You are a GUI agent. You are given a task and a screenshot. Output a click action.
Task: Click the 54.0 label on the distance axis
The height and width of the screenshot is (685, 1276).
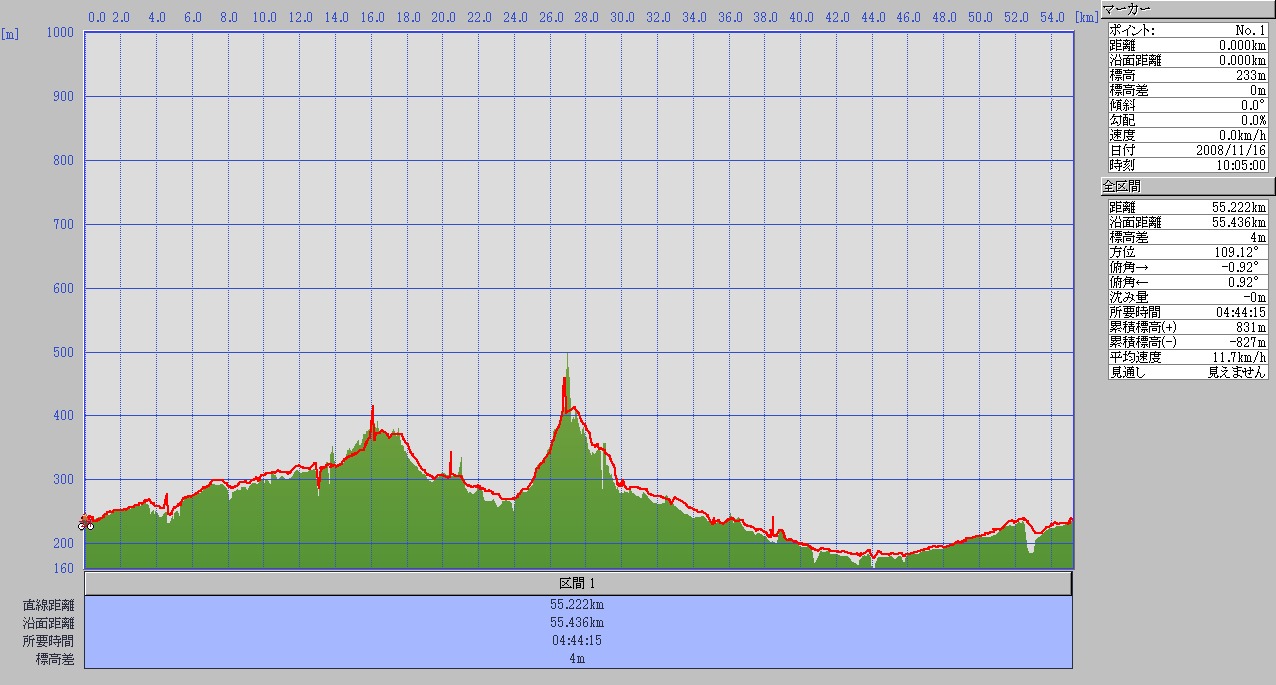[x=1050, y=17]
